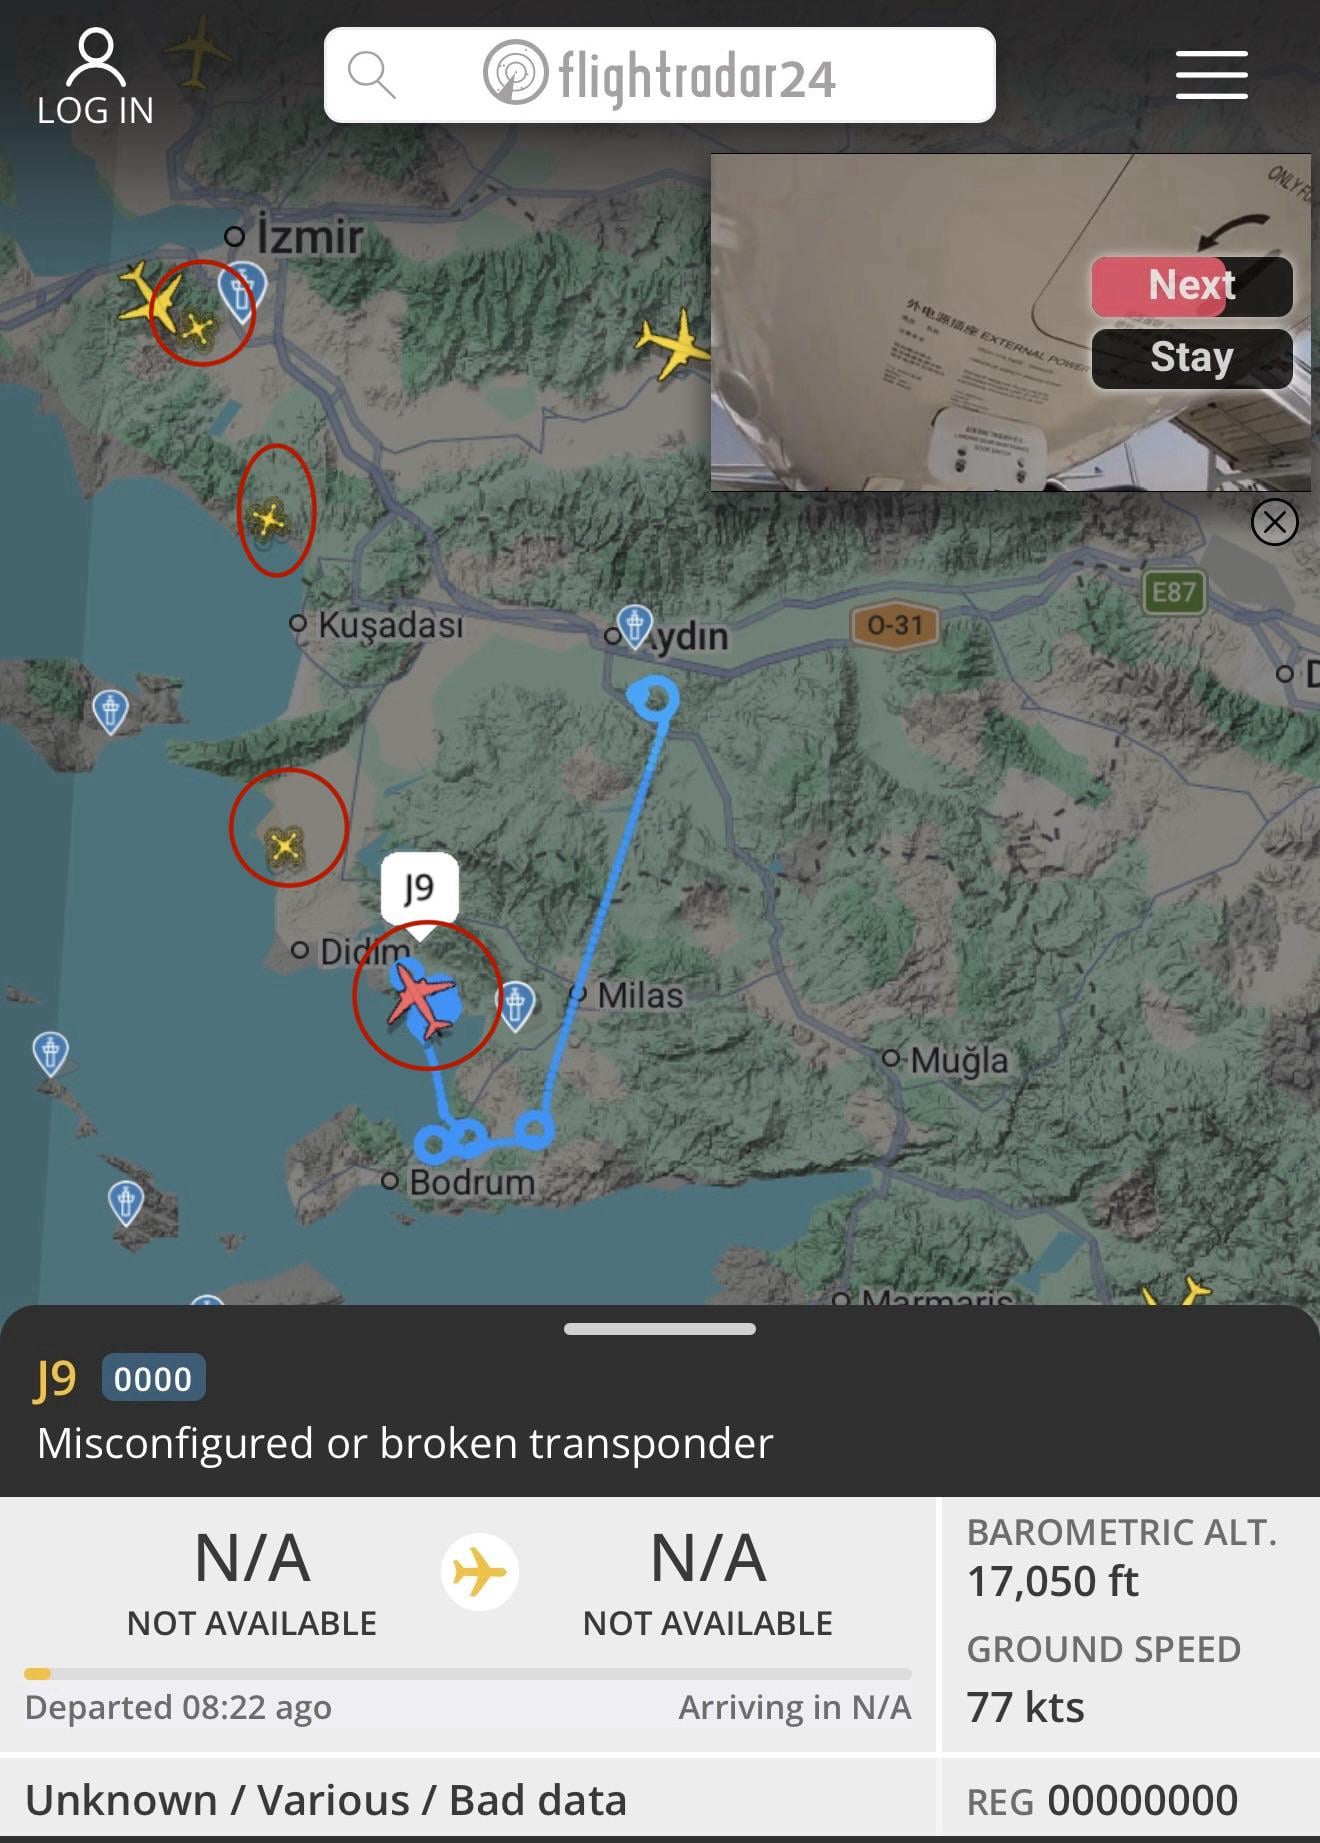Click the flight progress bar
This screenshot has height=1843, width=1320.
pos(468,1674)
